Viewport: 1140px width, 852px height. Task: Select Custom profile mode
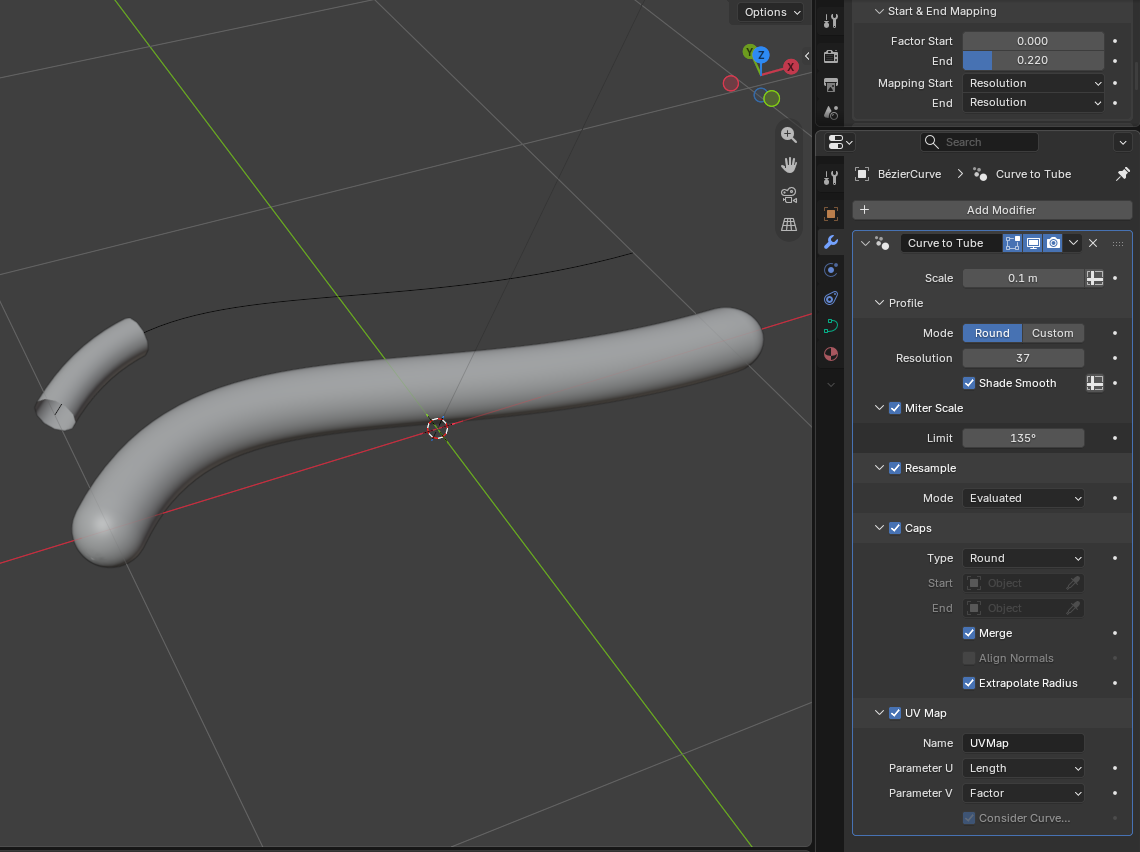pos(1053,333)
